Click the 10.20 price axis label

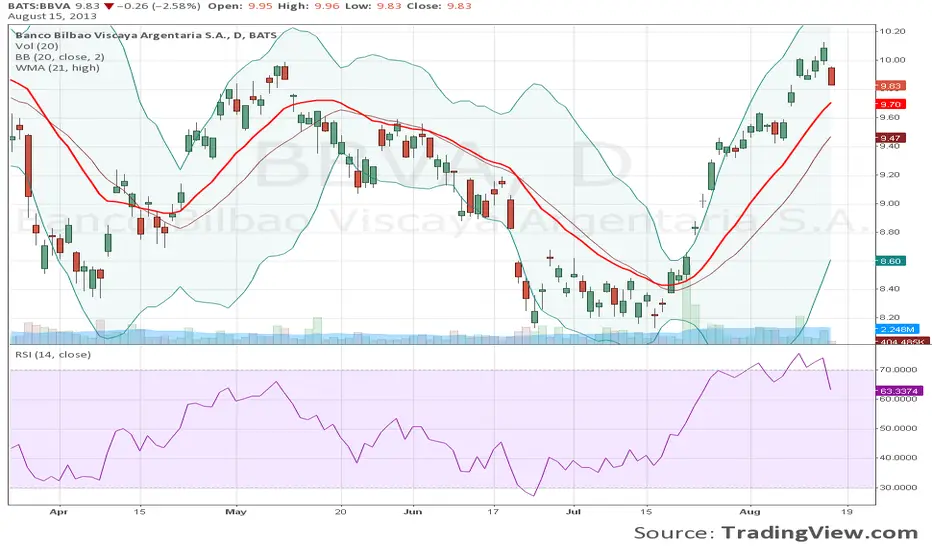(892, 32)
